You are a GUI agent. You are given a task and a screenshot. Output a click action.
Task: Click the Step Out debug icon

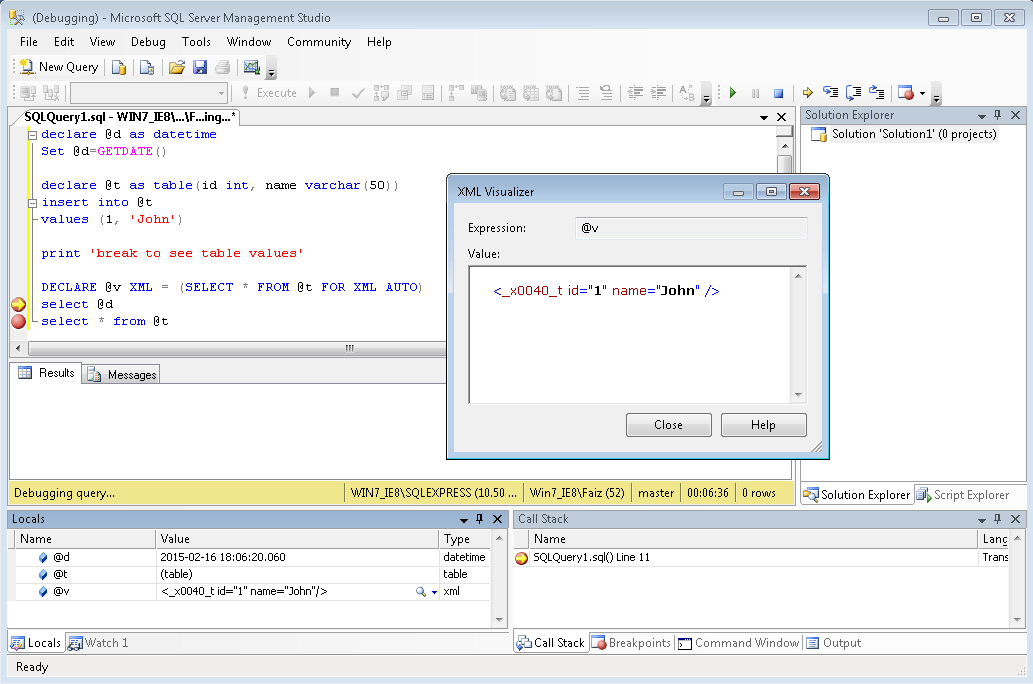pos(877,92)
